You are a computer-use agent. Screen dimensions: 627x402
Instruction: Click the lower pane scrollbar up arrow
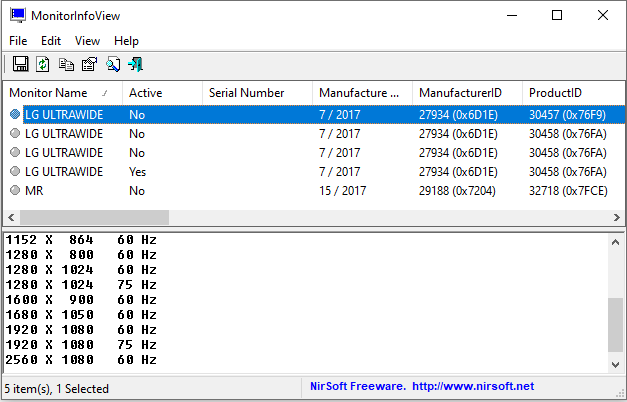pos(617,242)
